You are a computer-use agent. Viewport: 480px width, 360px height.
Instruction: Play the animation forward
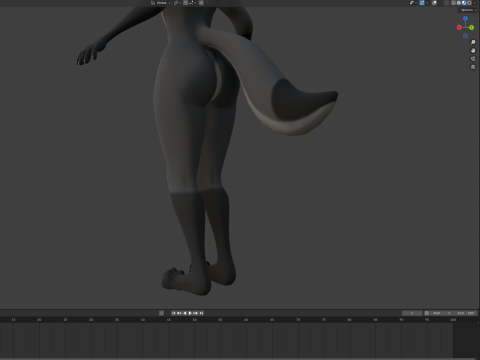click(x=190, y=313)
